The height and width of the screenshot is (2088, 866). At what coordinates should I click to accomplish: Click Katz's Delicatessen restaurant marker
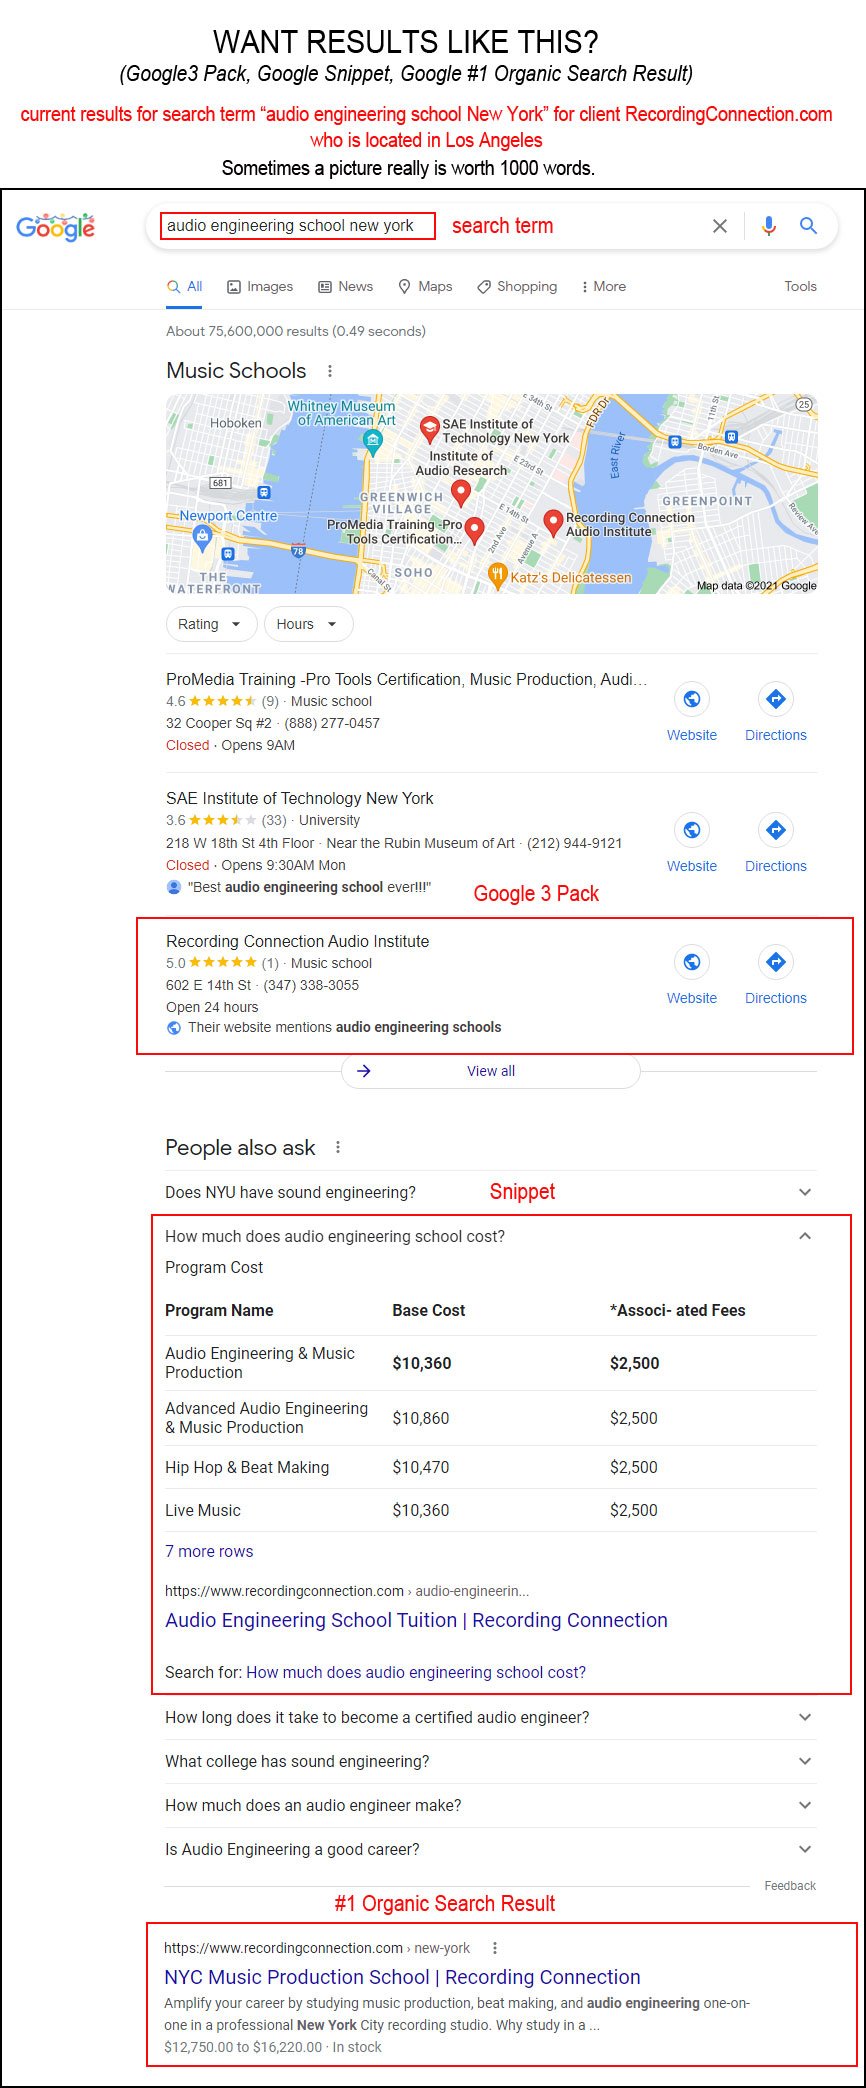[497, 575]
